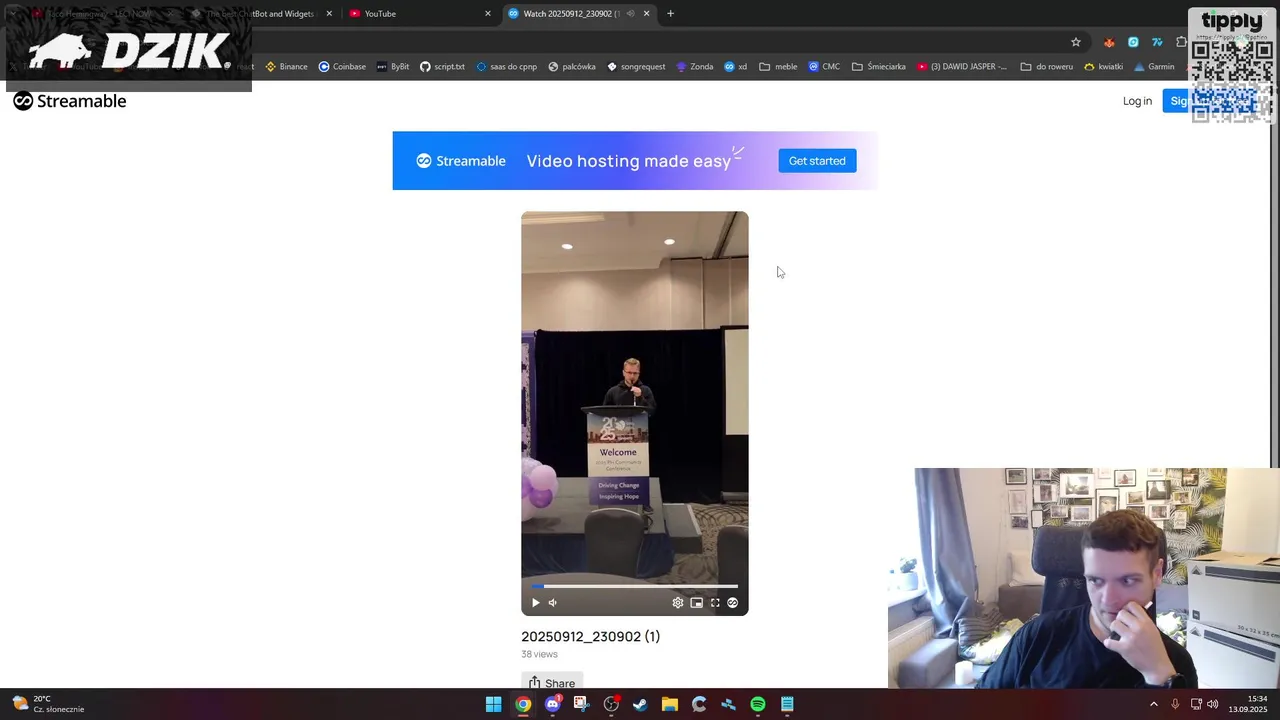This screenshot has width=1280, height=720.
Task: Click the blue square extension icon in toolbar
Action: (x=1133, y=42)
